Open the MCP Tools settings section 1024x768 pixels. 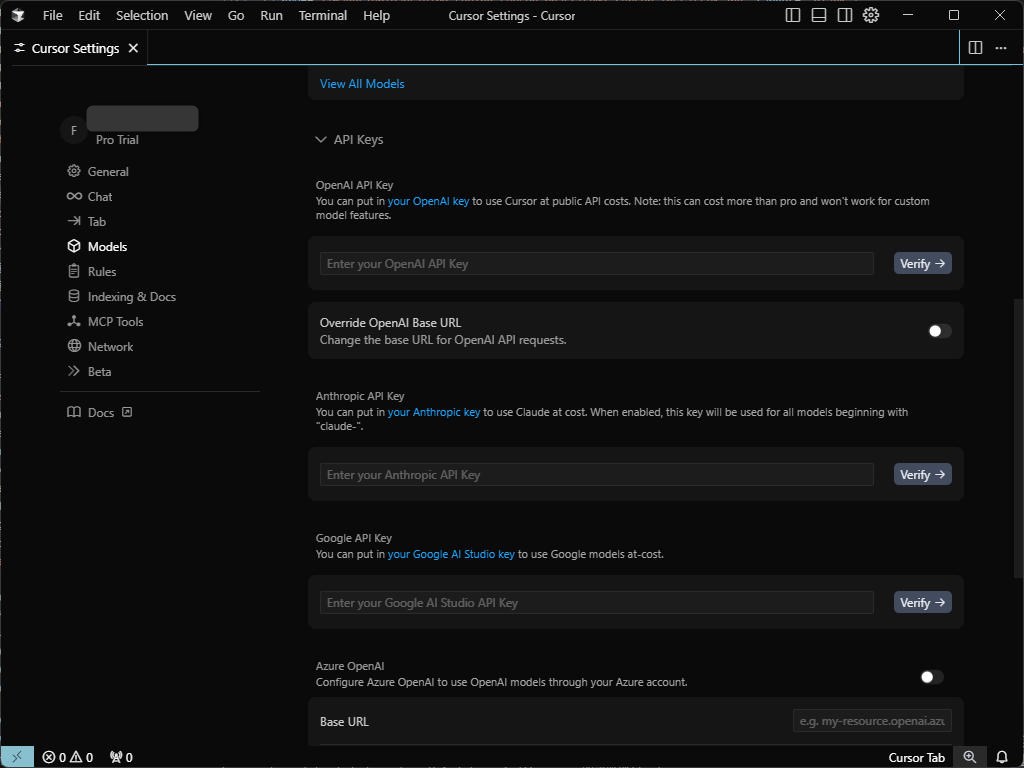[115, 321]
